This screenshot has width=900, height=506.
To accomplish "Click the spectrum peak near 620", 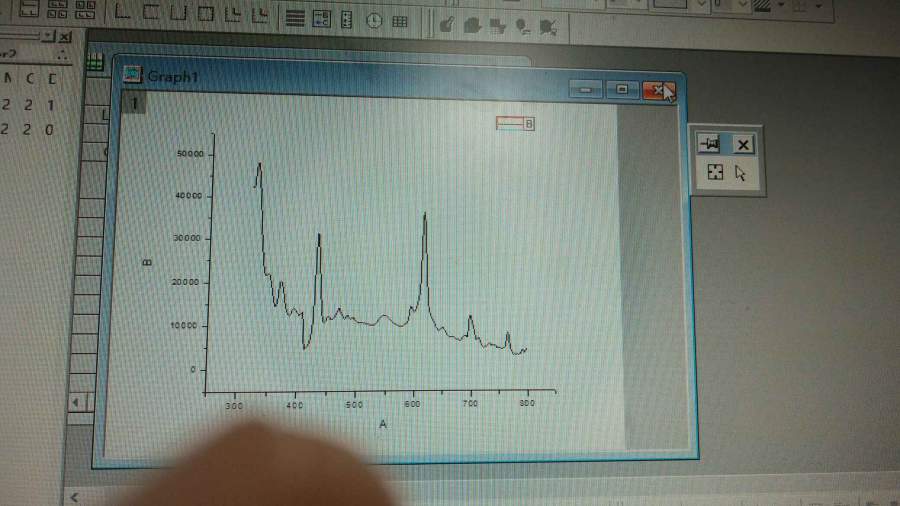I will click(425, 217).
